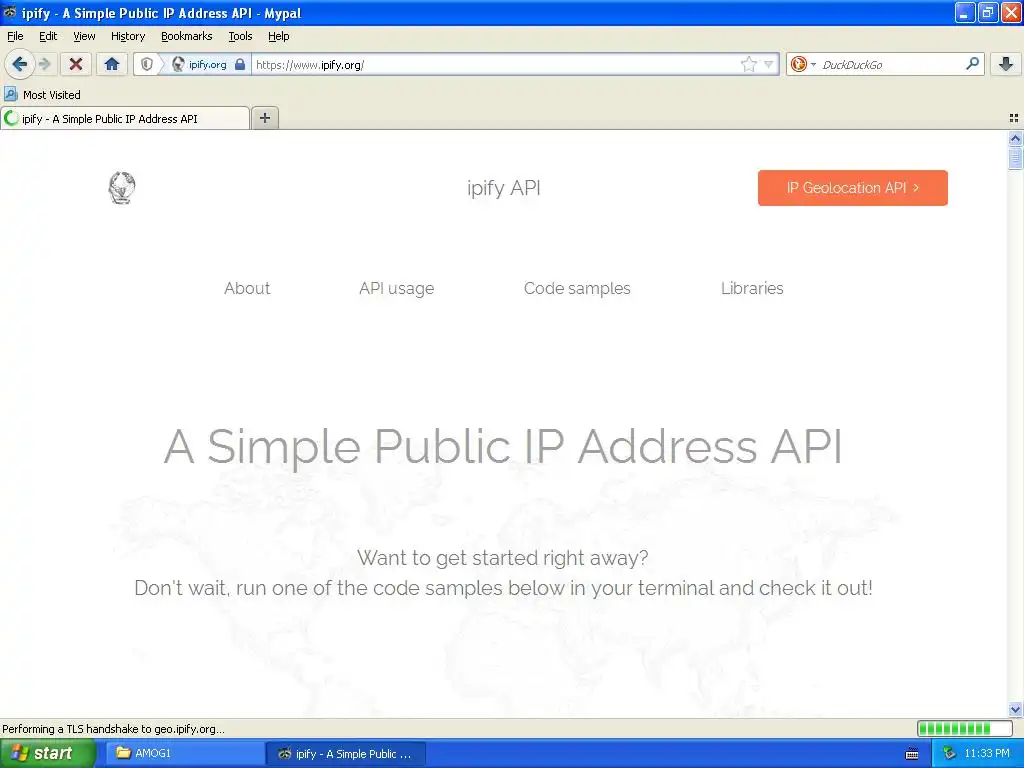Click the scrollbar down arrow
Image resolution: width=1024 pixels, height=768 pixels.
(1015, 709)
